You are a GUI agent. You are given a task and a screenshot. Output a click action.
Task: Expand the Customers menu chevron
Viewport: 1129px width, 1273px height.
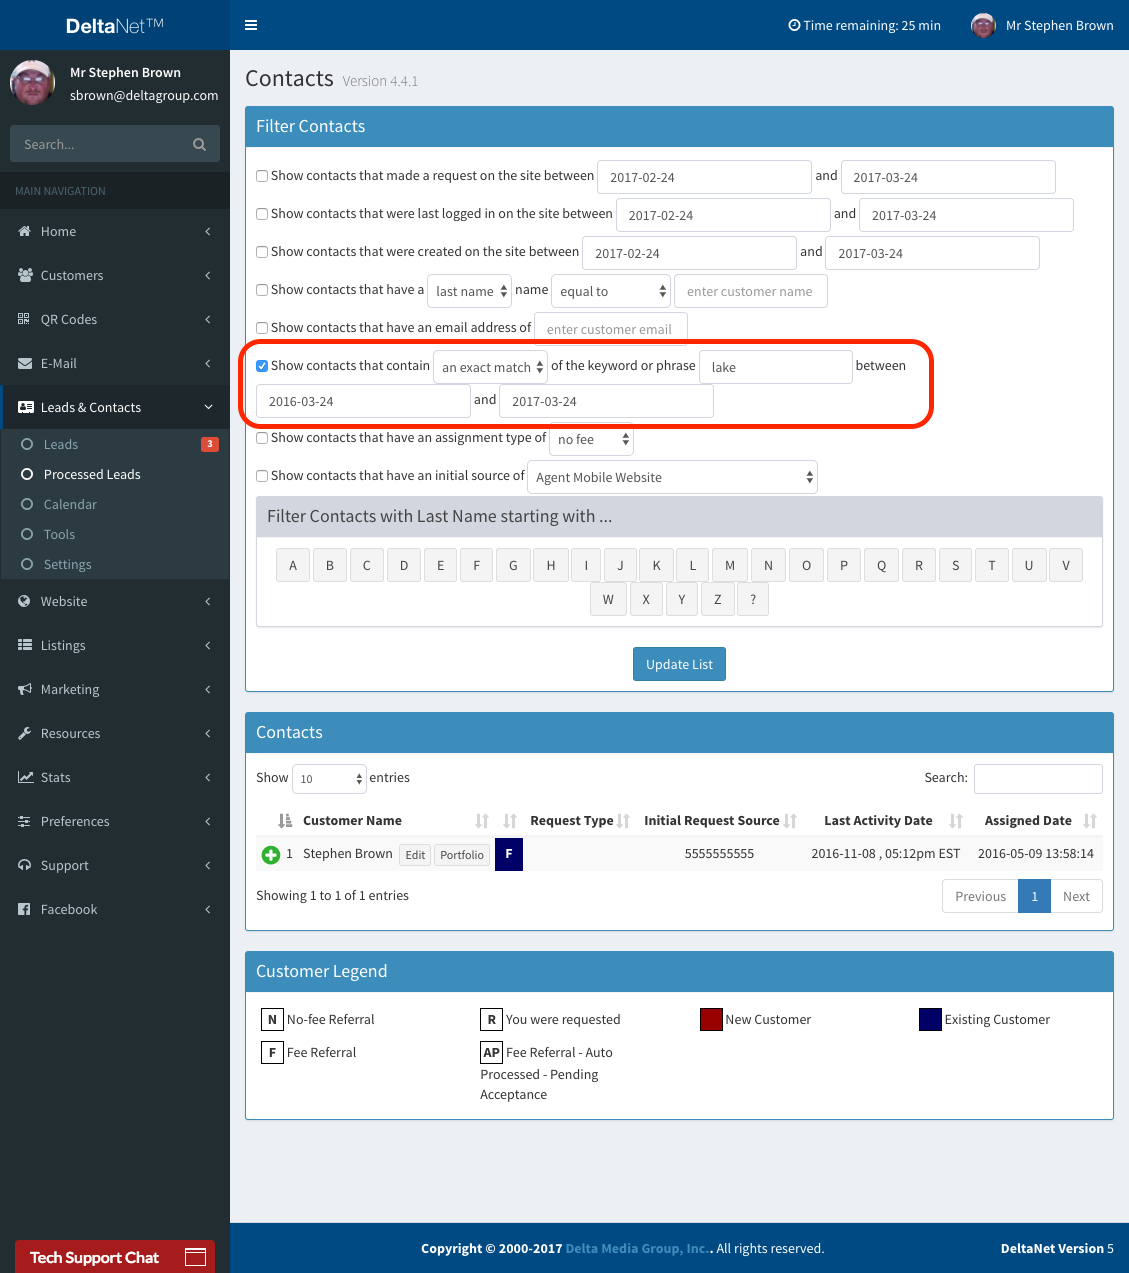[208, 275]
